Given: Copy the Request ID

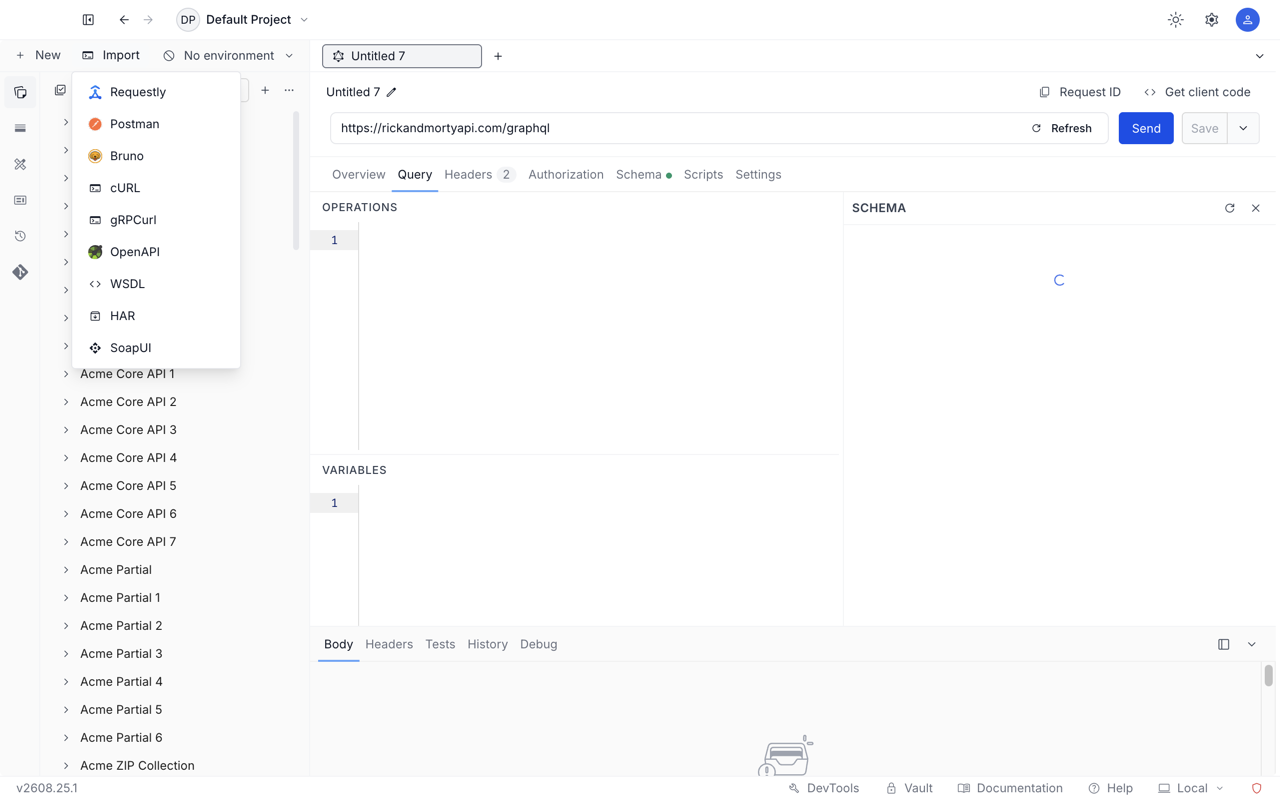Looking at the screenshot, I should point(1080,92).
